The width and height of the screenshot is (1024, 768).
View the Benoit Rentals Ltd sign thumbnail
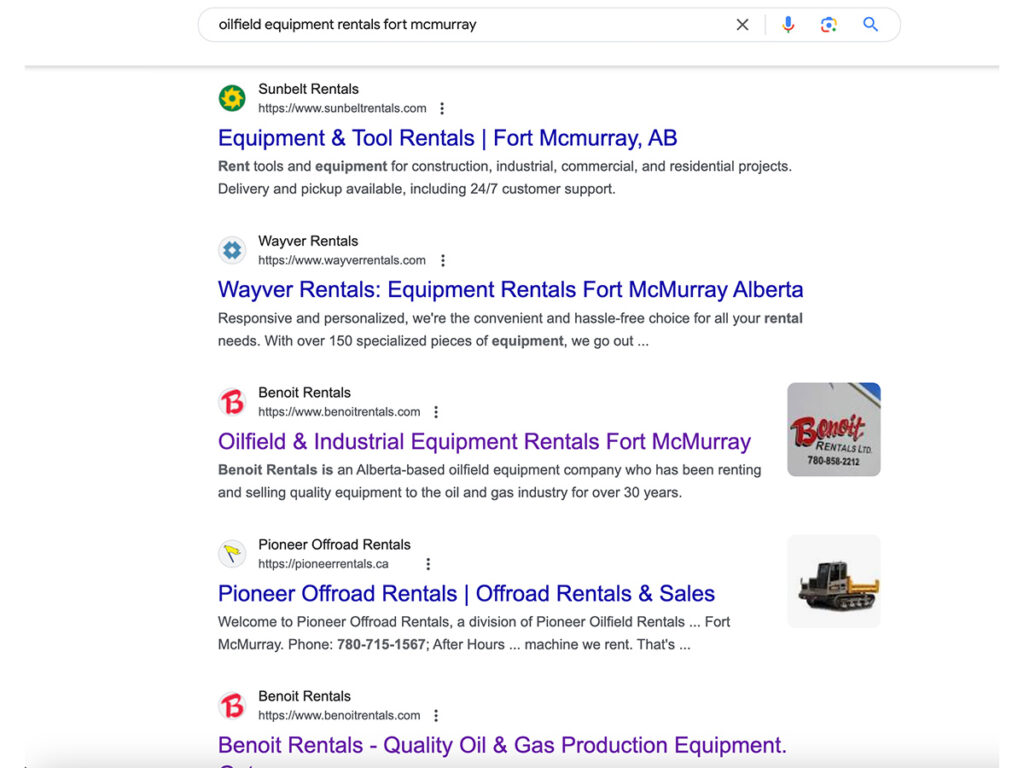833,429
